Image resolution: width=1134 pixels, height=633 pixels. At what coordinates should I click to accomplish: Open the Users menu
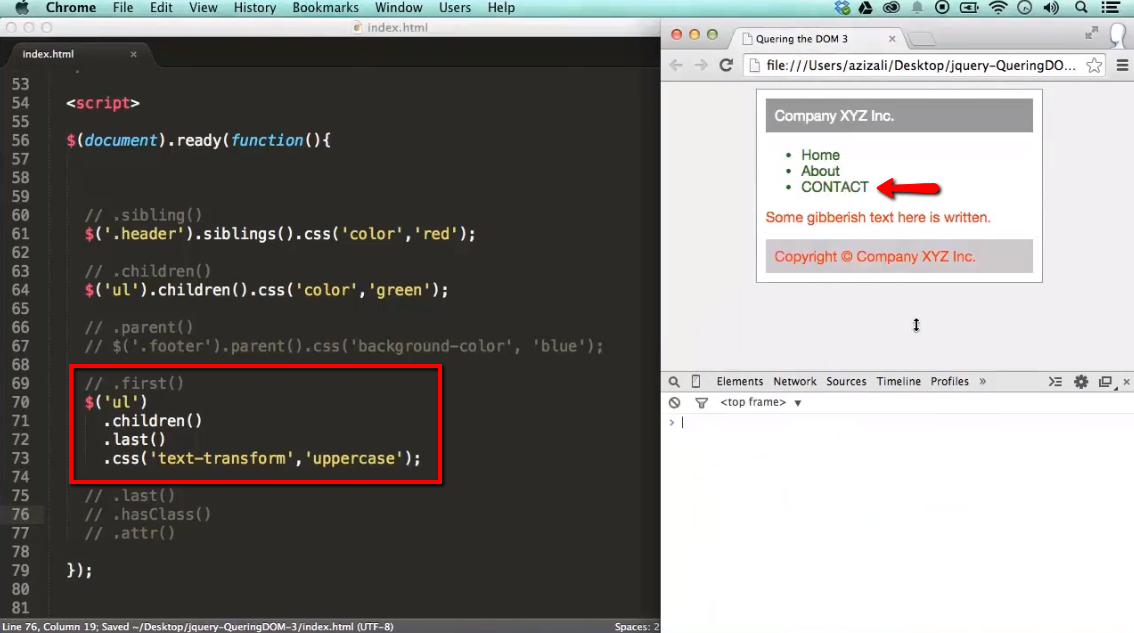[455, 8]
